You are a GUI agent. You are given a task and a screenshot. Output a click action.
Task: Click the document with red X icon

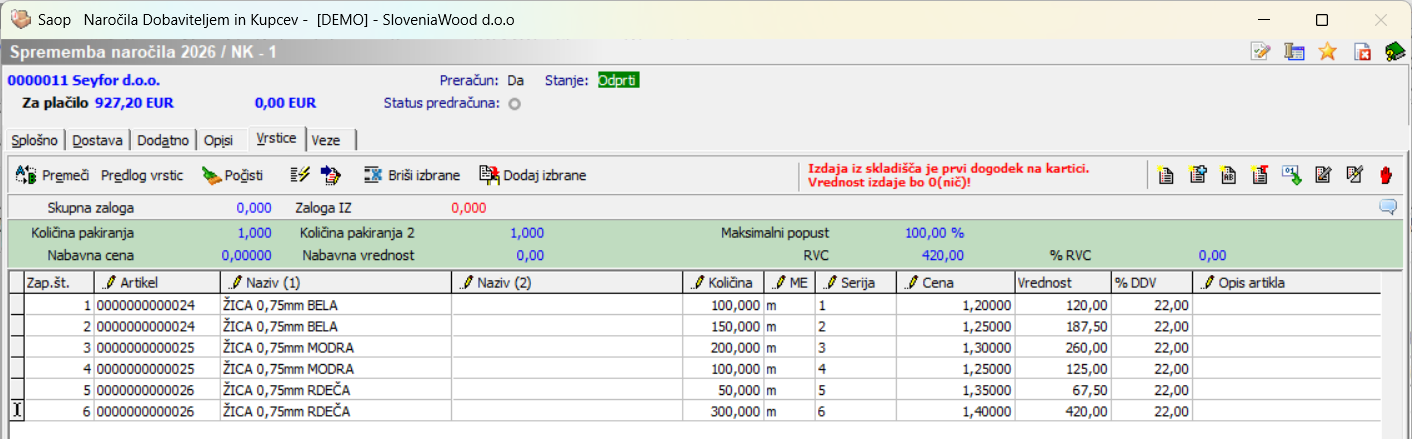pos(1362,52)
